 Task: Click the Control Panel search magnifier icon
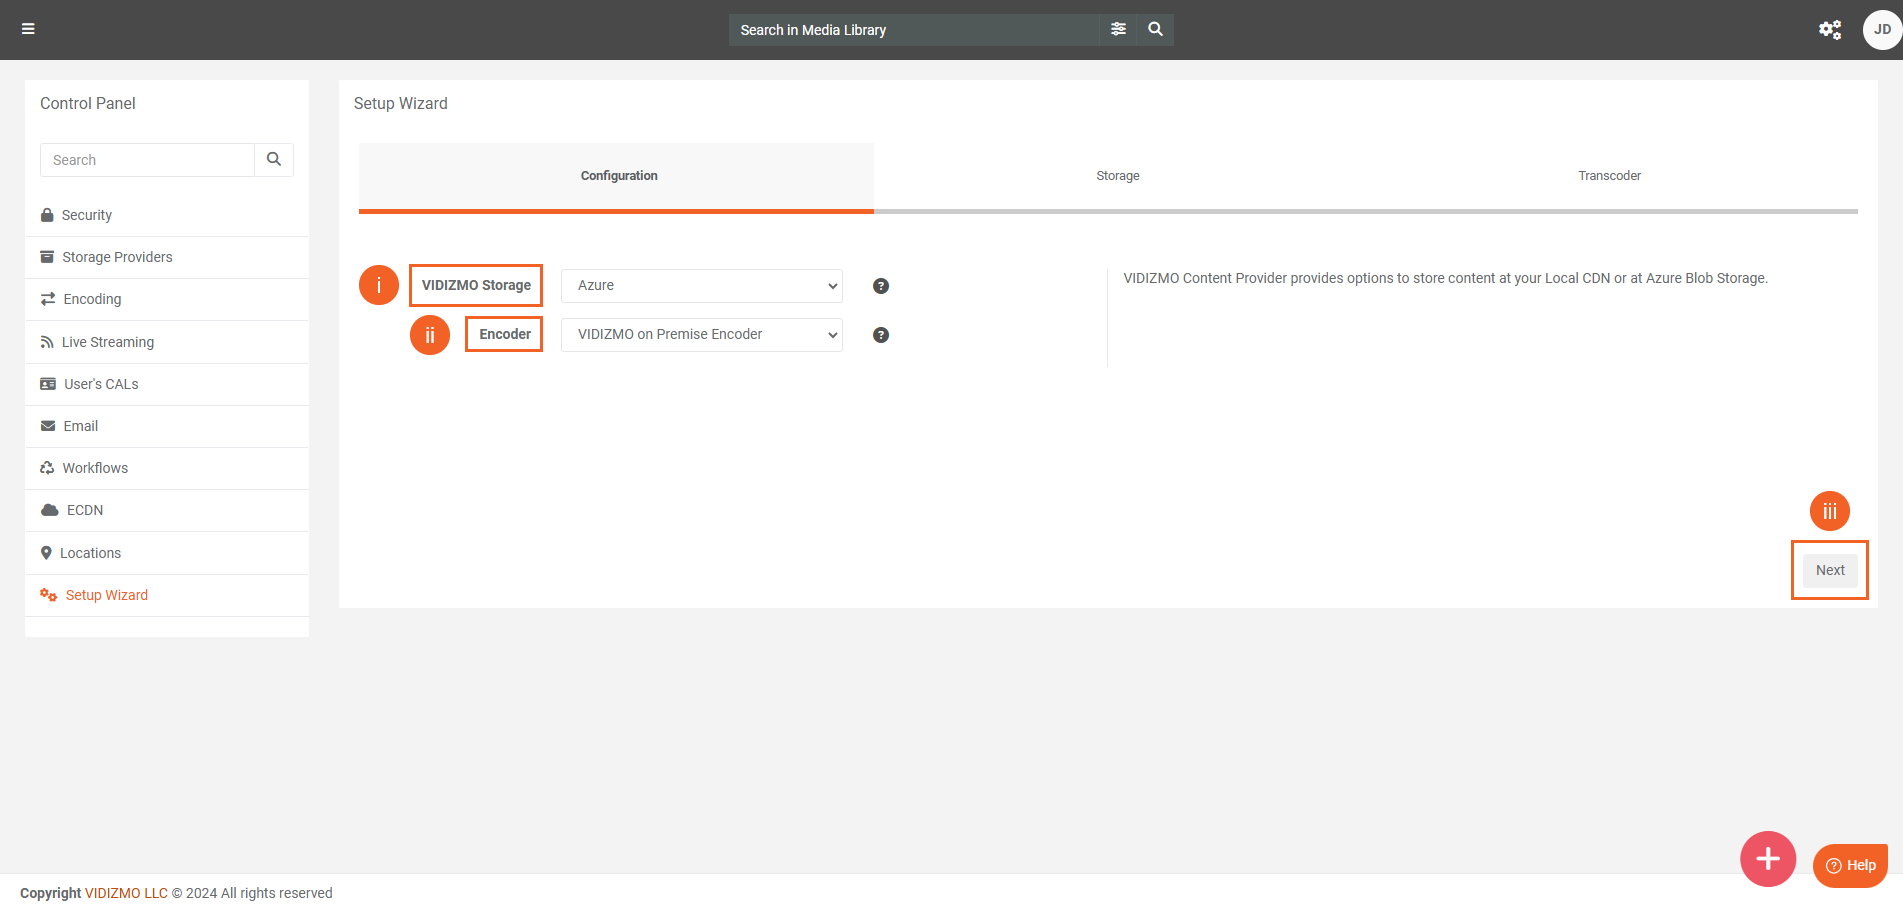click(274, 160)
